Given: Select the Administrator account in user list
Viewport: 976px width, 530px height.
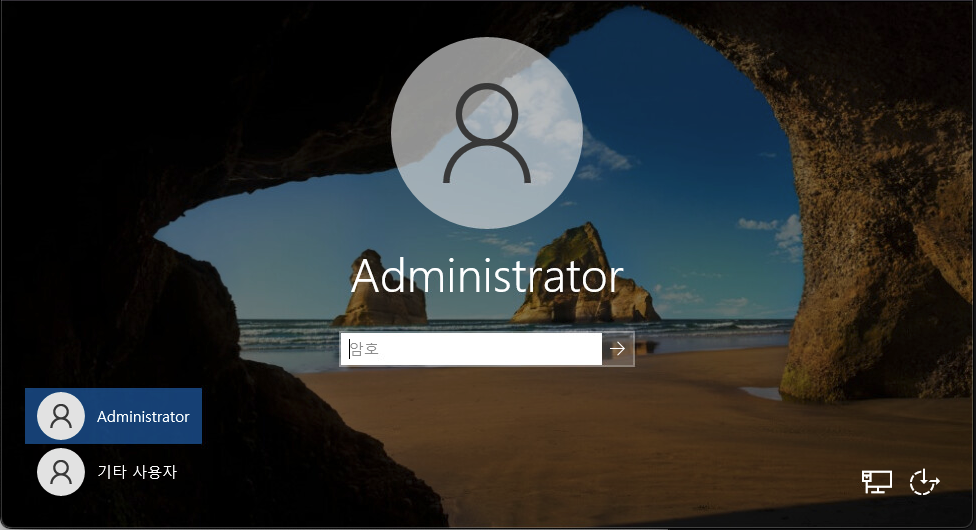Looking at the screenshot, I should [x=113, y=416].
